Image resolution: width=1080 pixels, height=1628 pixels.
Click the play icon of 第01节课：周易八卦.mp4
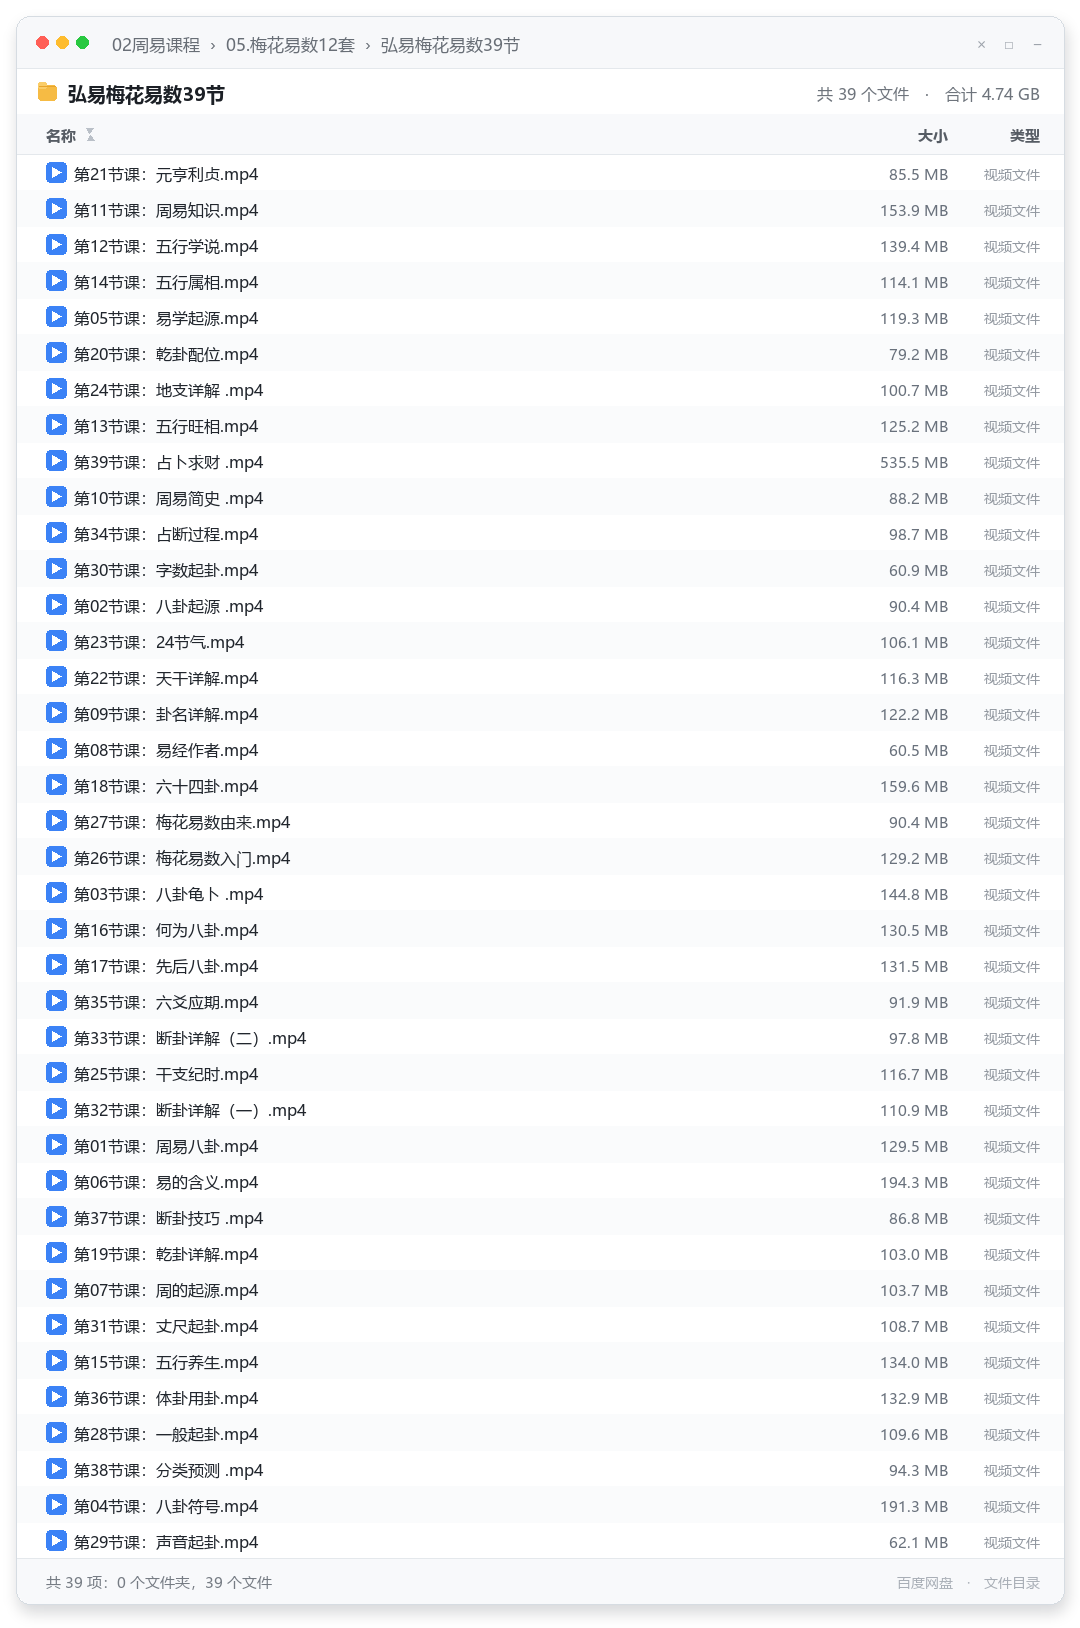tap(56, 1145)
